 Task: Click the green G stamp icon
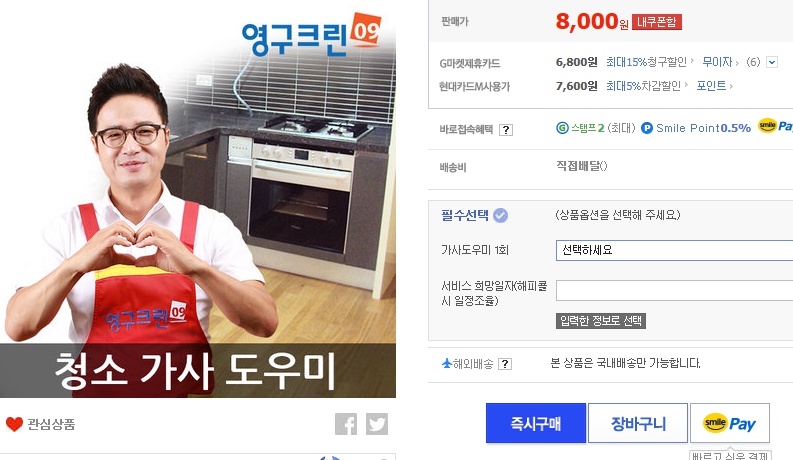562,128
